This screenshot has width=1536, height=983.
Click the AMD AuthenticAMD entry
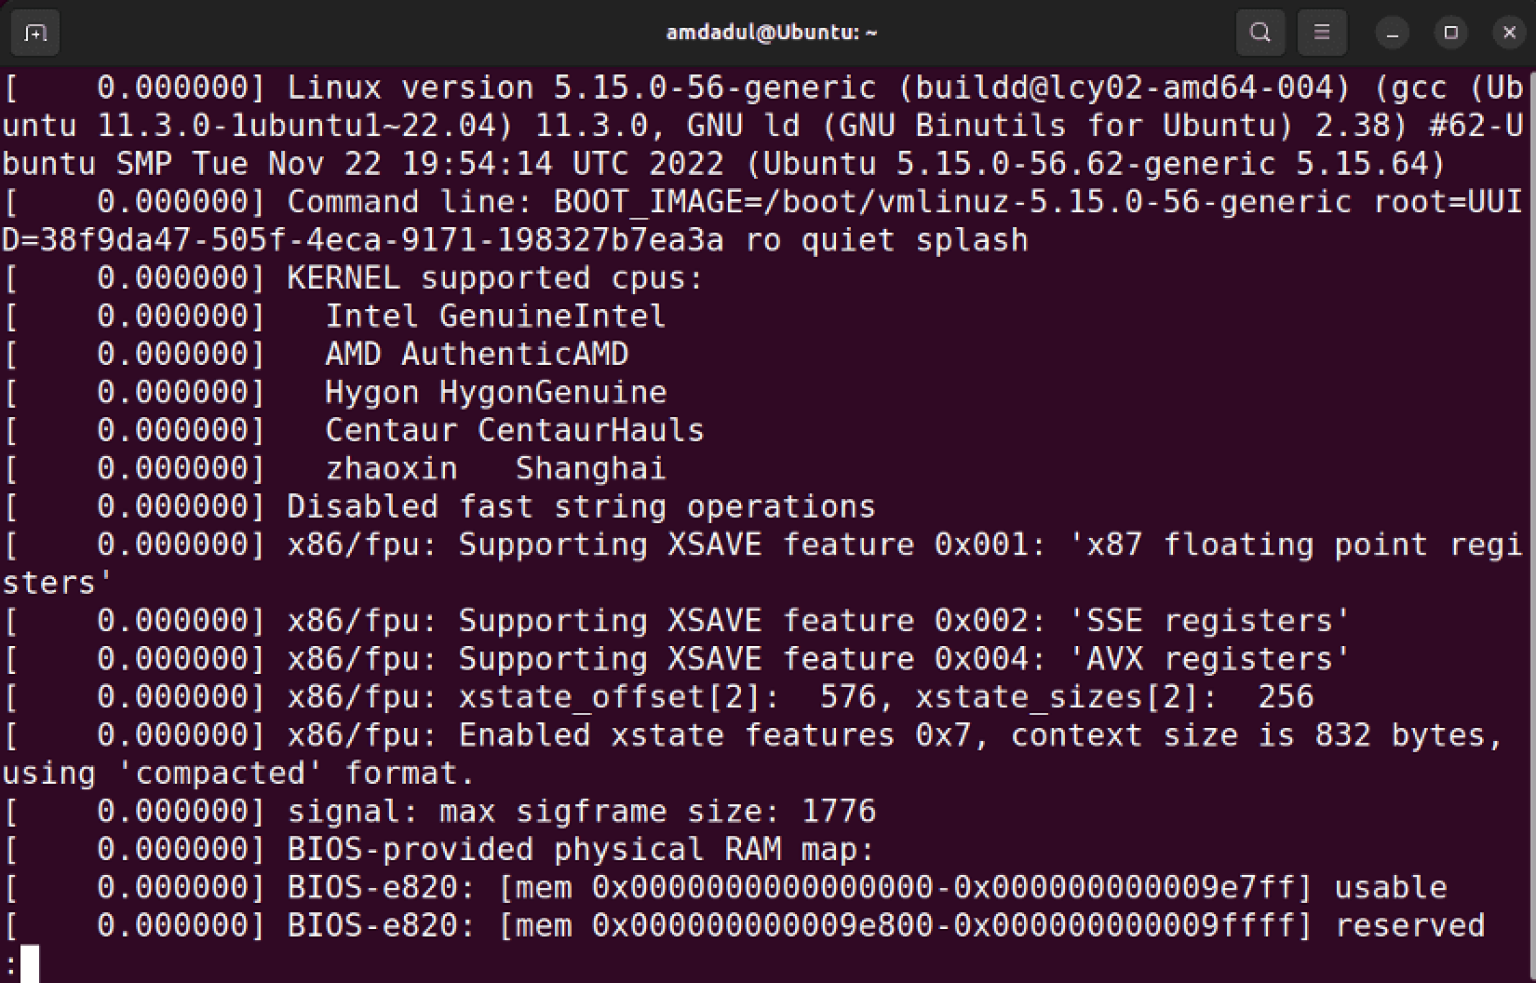click(477, 353)
